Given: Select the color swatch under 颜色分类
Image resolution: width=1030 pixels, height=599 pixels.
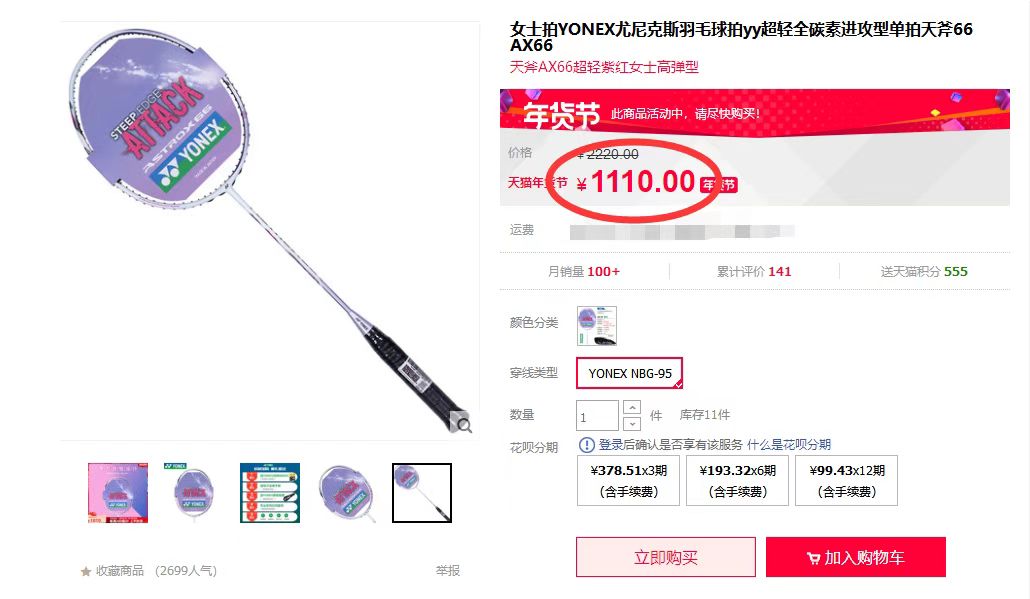Looking at the screenshot, I should point(596,326).
